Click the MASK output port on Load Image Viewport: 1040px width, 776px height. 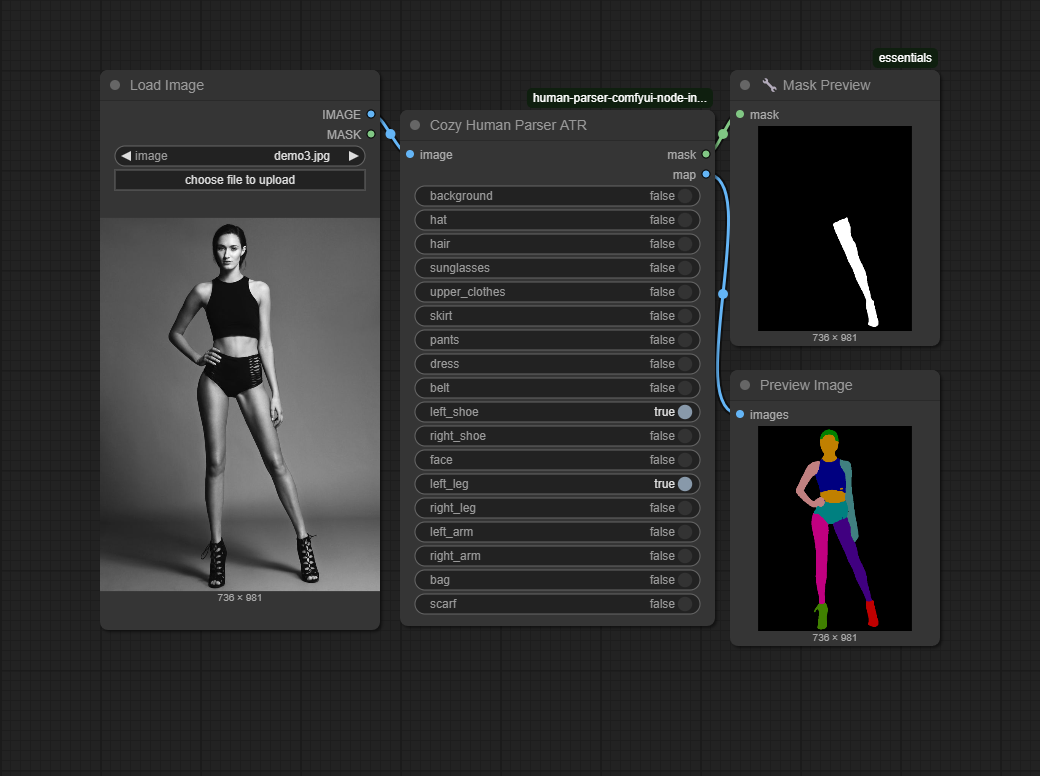(x=371, y=134)
